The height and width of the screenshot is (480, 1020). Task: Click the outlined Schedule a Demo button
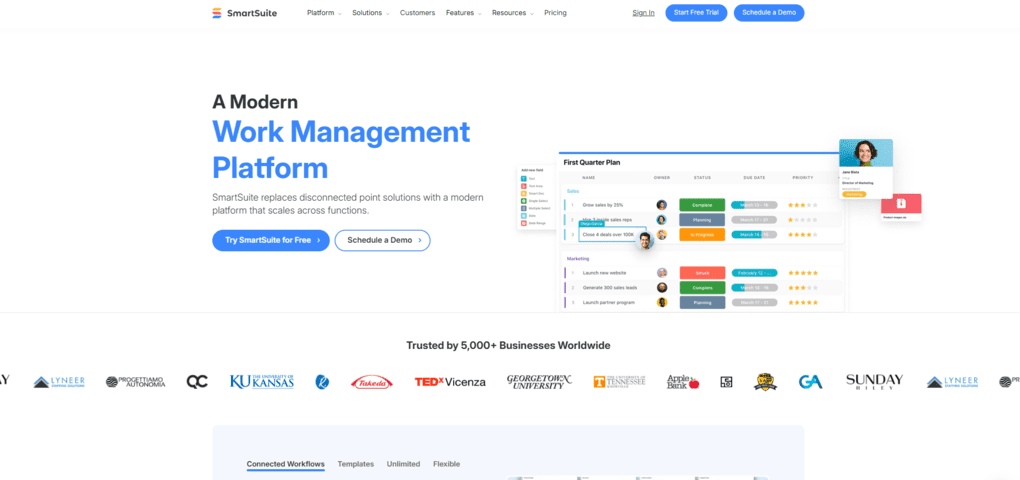382,240
